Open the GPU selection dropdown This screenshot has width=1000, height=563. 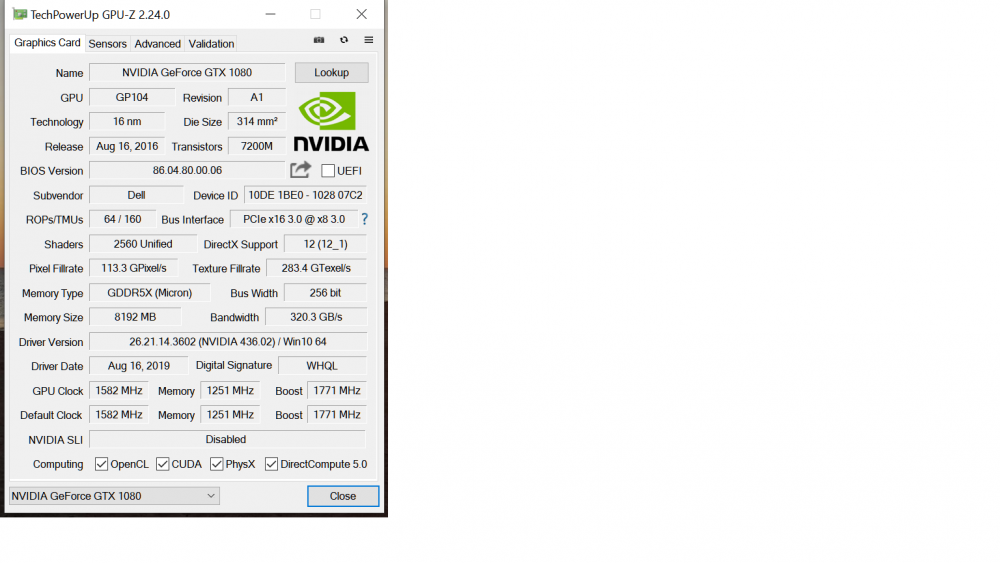[x=114, y=496]
